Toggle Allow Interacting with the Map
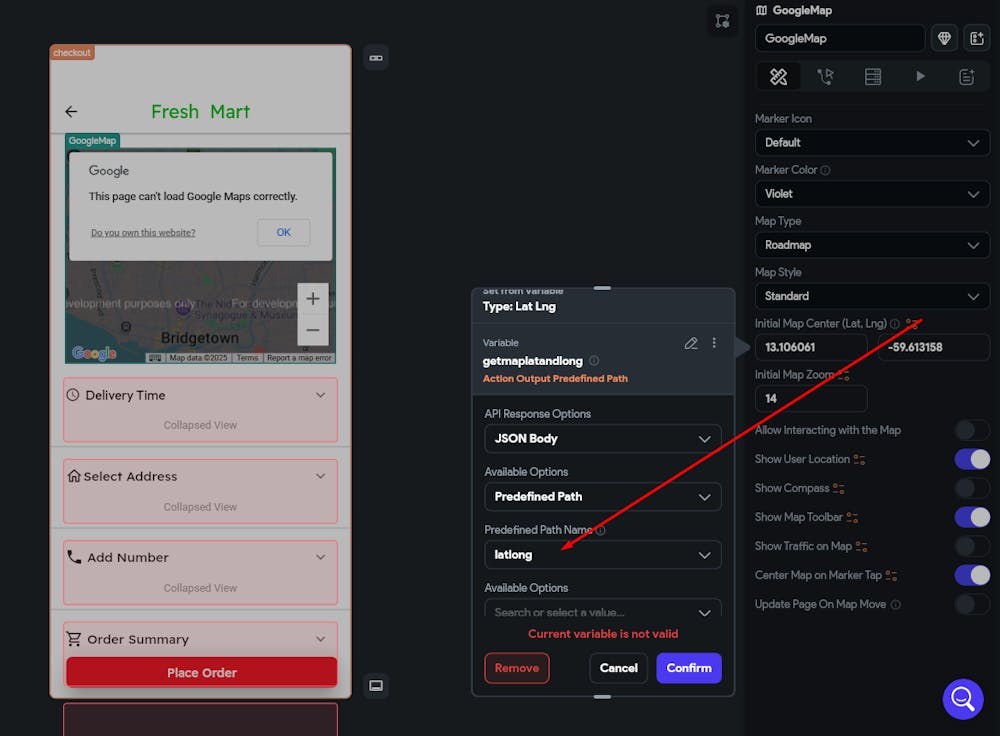1000x736 pixels. click(x=972, y=430)
